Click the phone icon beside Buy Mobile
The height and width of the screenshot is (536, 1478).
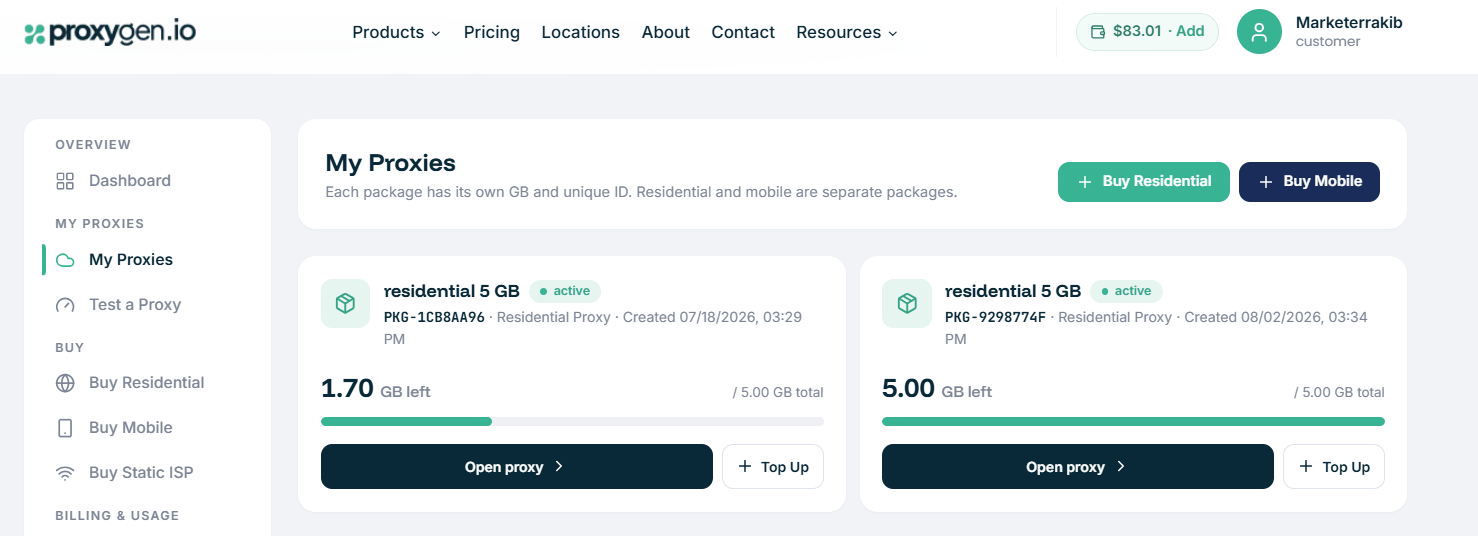coord(65,428)
